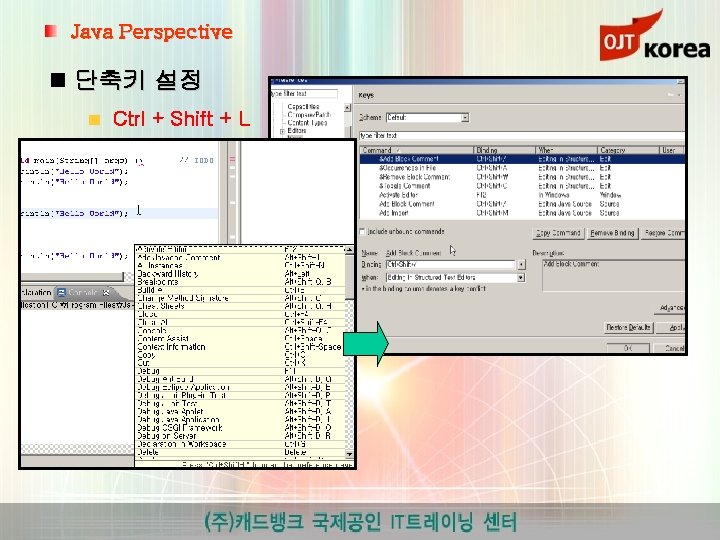Select Compare/Patch in preferences tree
Viewport: 720px width, 540px height.
(x=309, y=115)
